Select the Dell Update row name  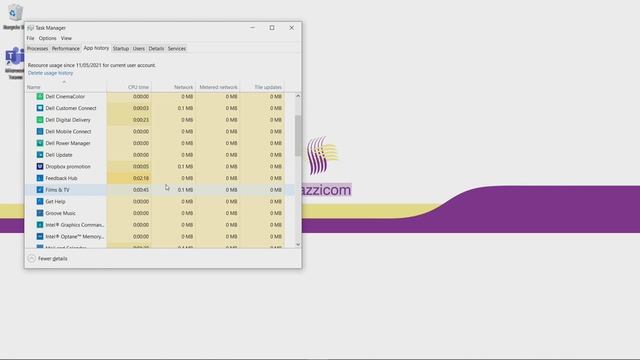[59, 155]
